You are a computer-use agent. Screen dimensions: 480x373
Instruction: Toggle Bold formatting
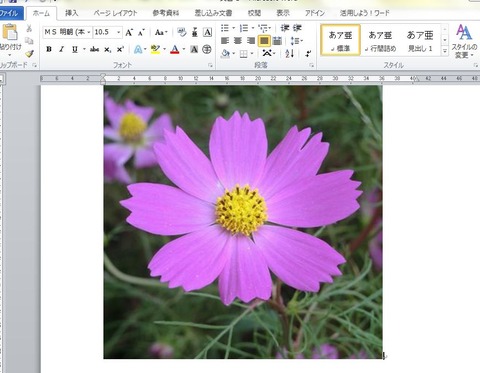(x=49, y=49)
